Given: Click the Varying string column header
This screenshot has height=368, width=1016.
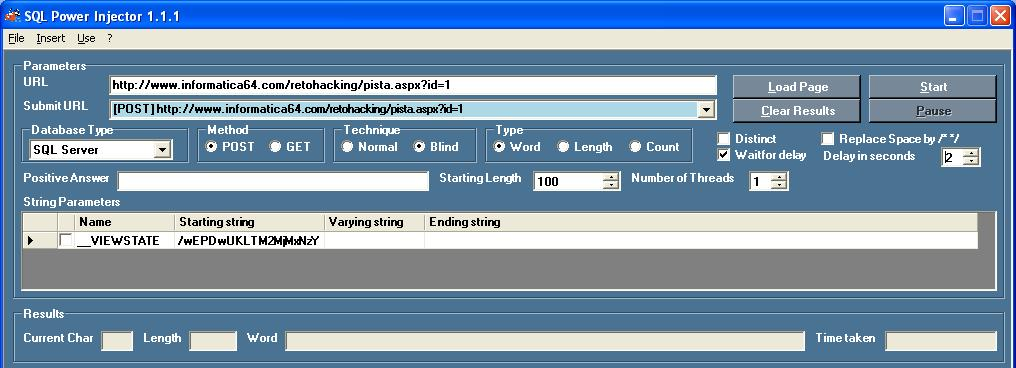Looking at the screenshot, I should pyautogui.click(x=375, y=222).
